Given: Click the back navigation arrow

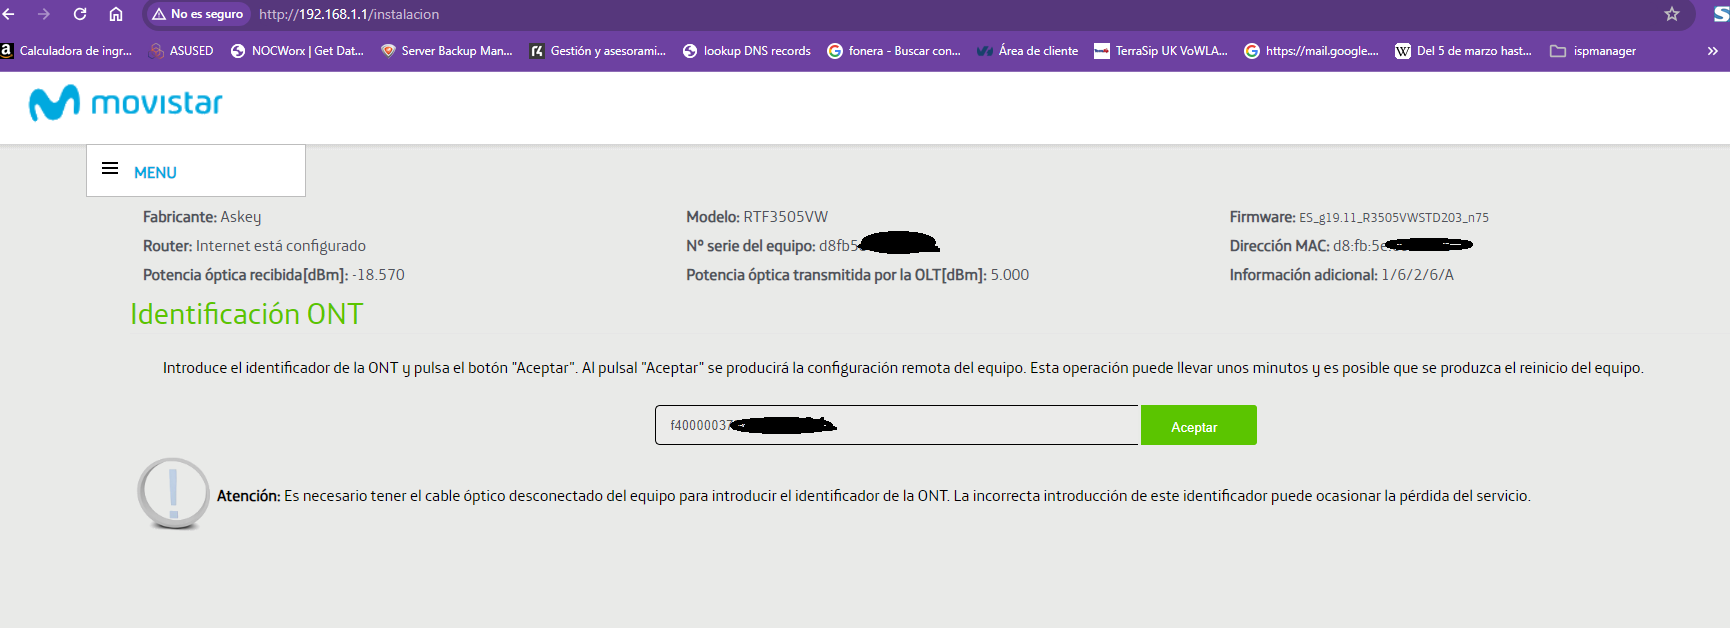Looking at the screenshot, I should (x=9, y=14).
